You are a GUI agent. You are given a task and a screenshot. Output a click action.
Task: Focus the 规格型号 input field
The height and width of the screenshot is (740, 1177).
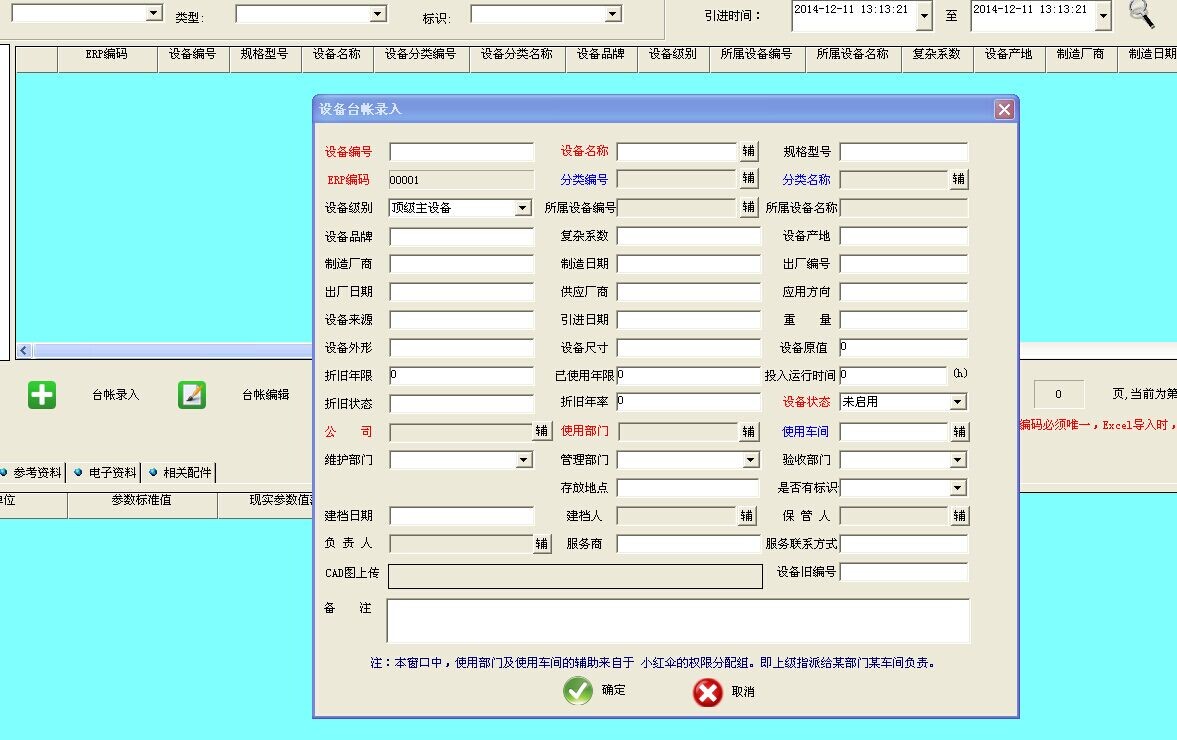(904, 152)
